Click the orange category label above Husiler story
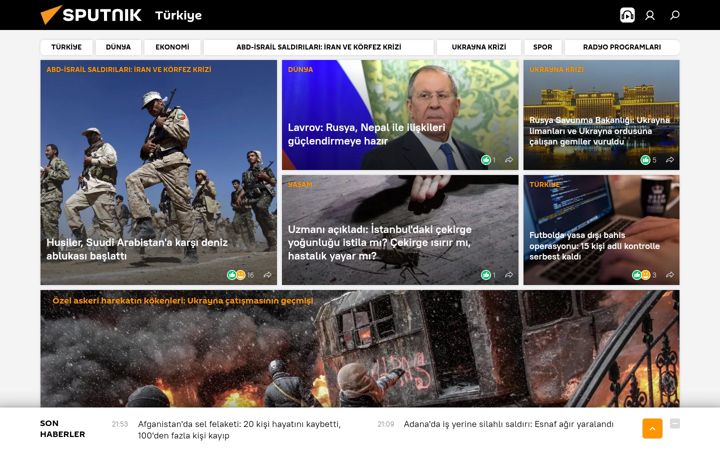 (129, 69)
